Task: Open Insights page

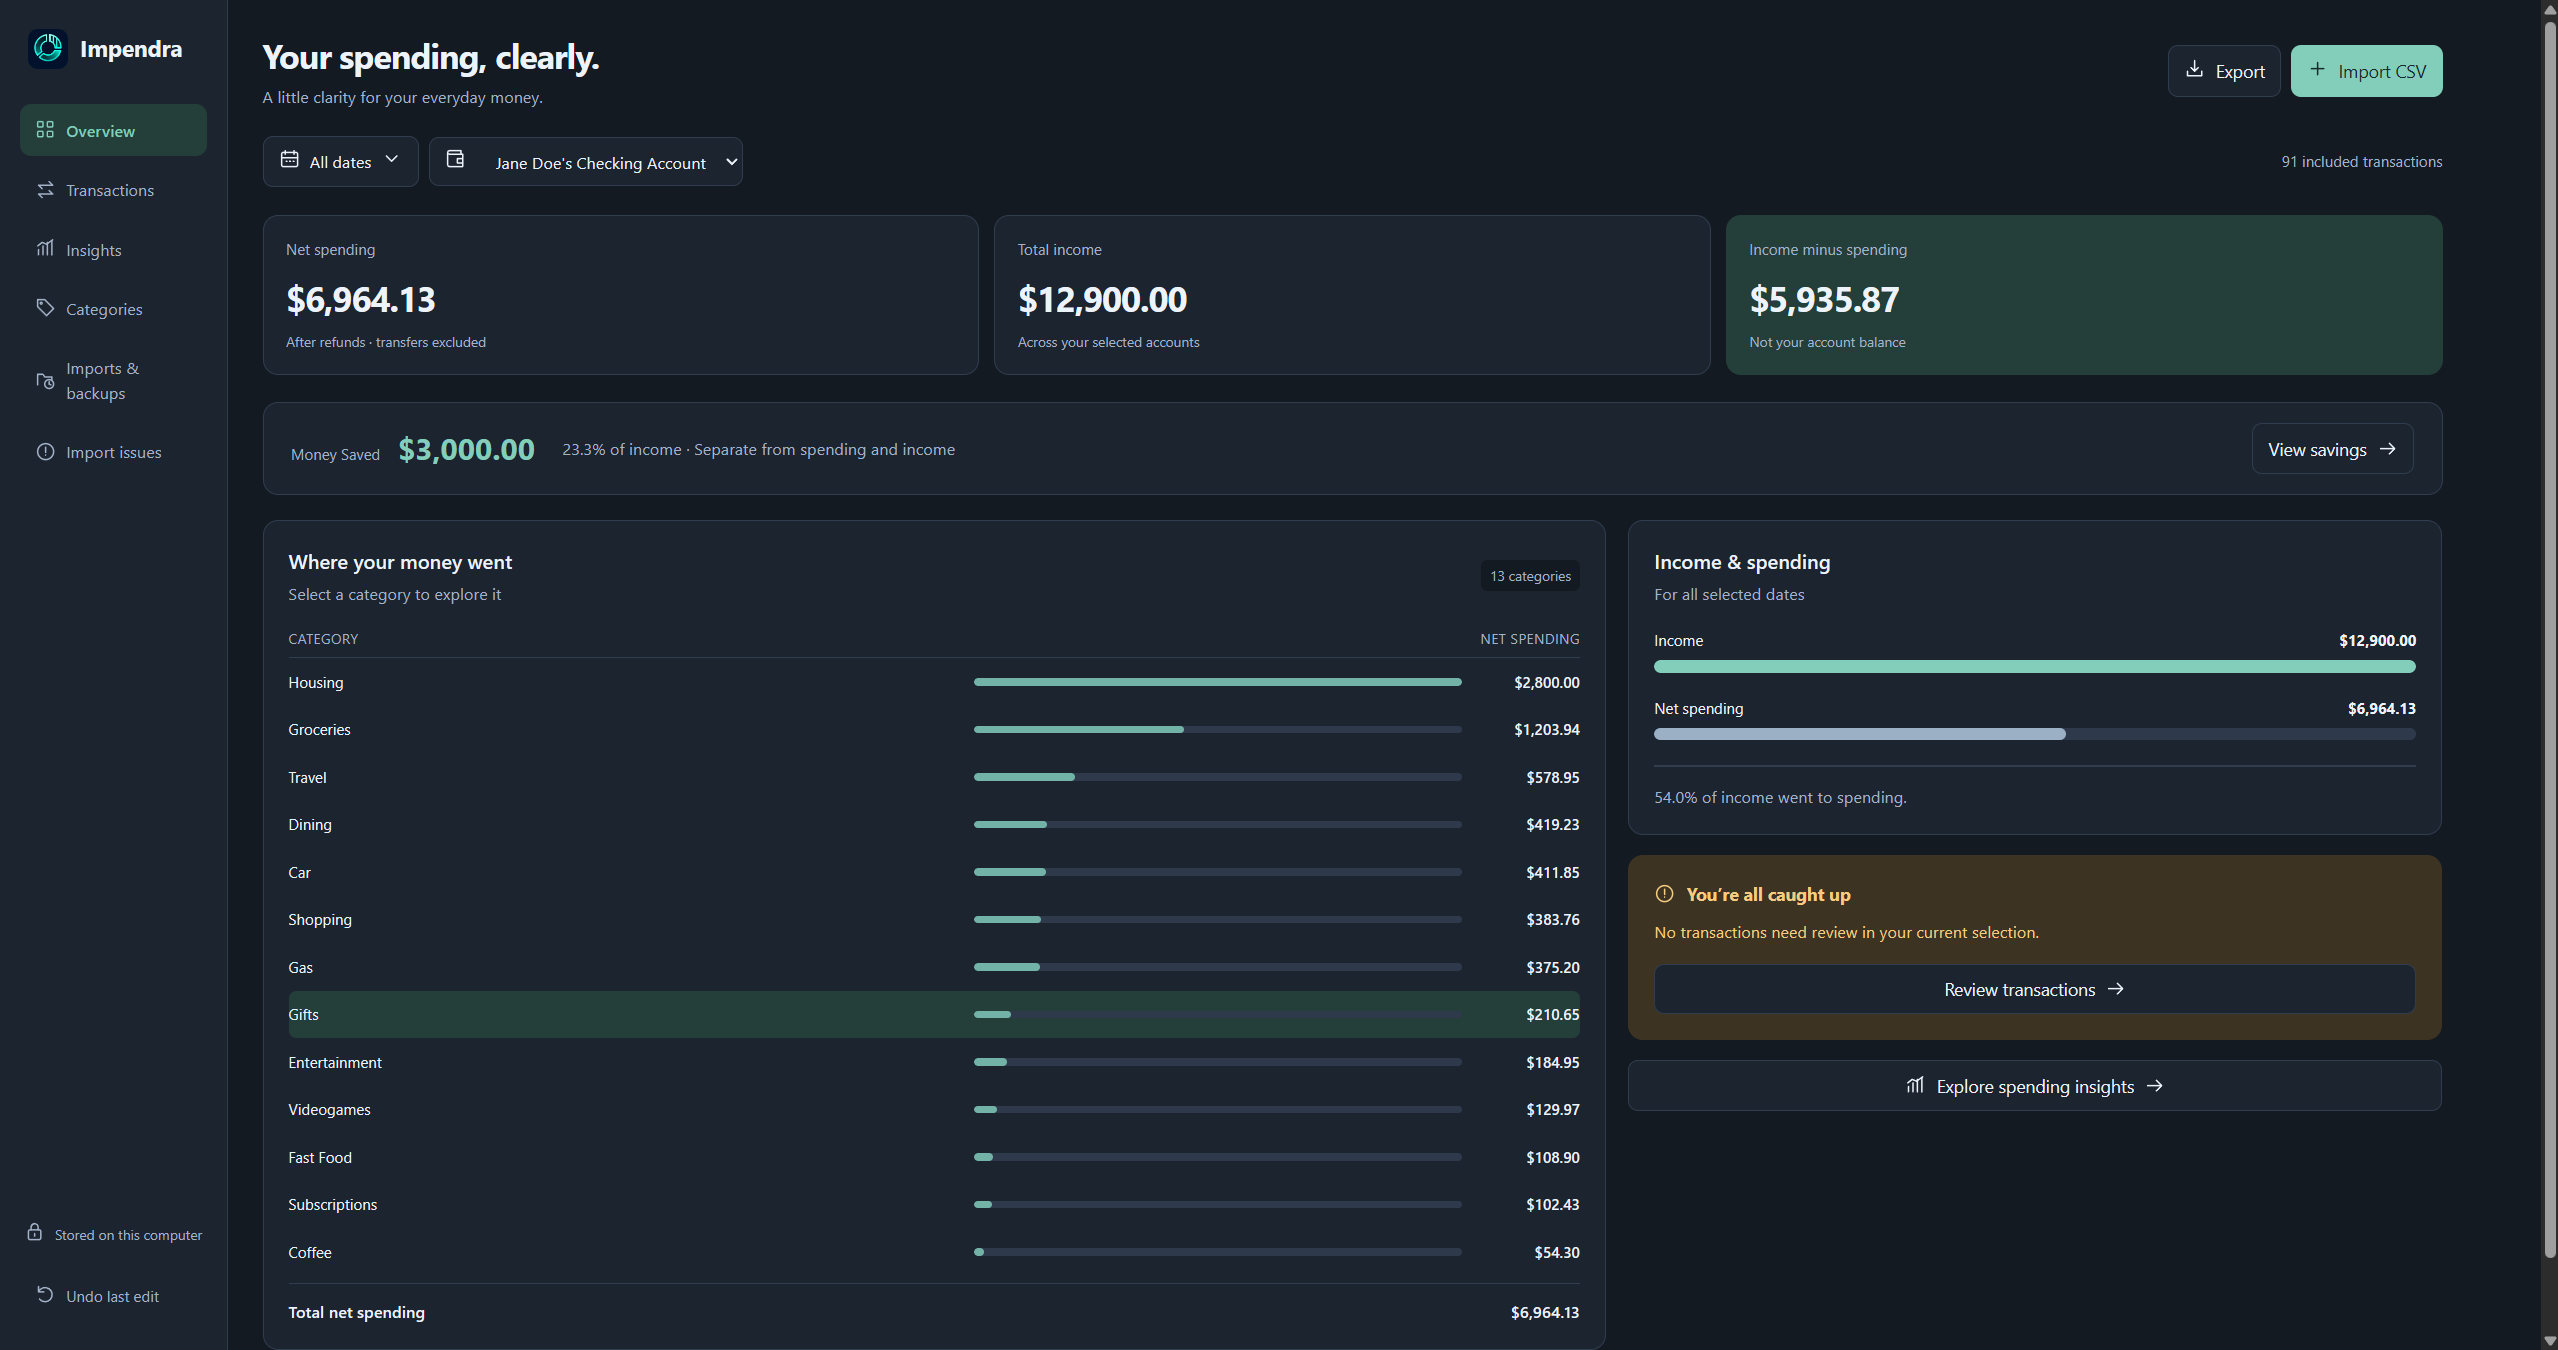Action: [113, 250]
